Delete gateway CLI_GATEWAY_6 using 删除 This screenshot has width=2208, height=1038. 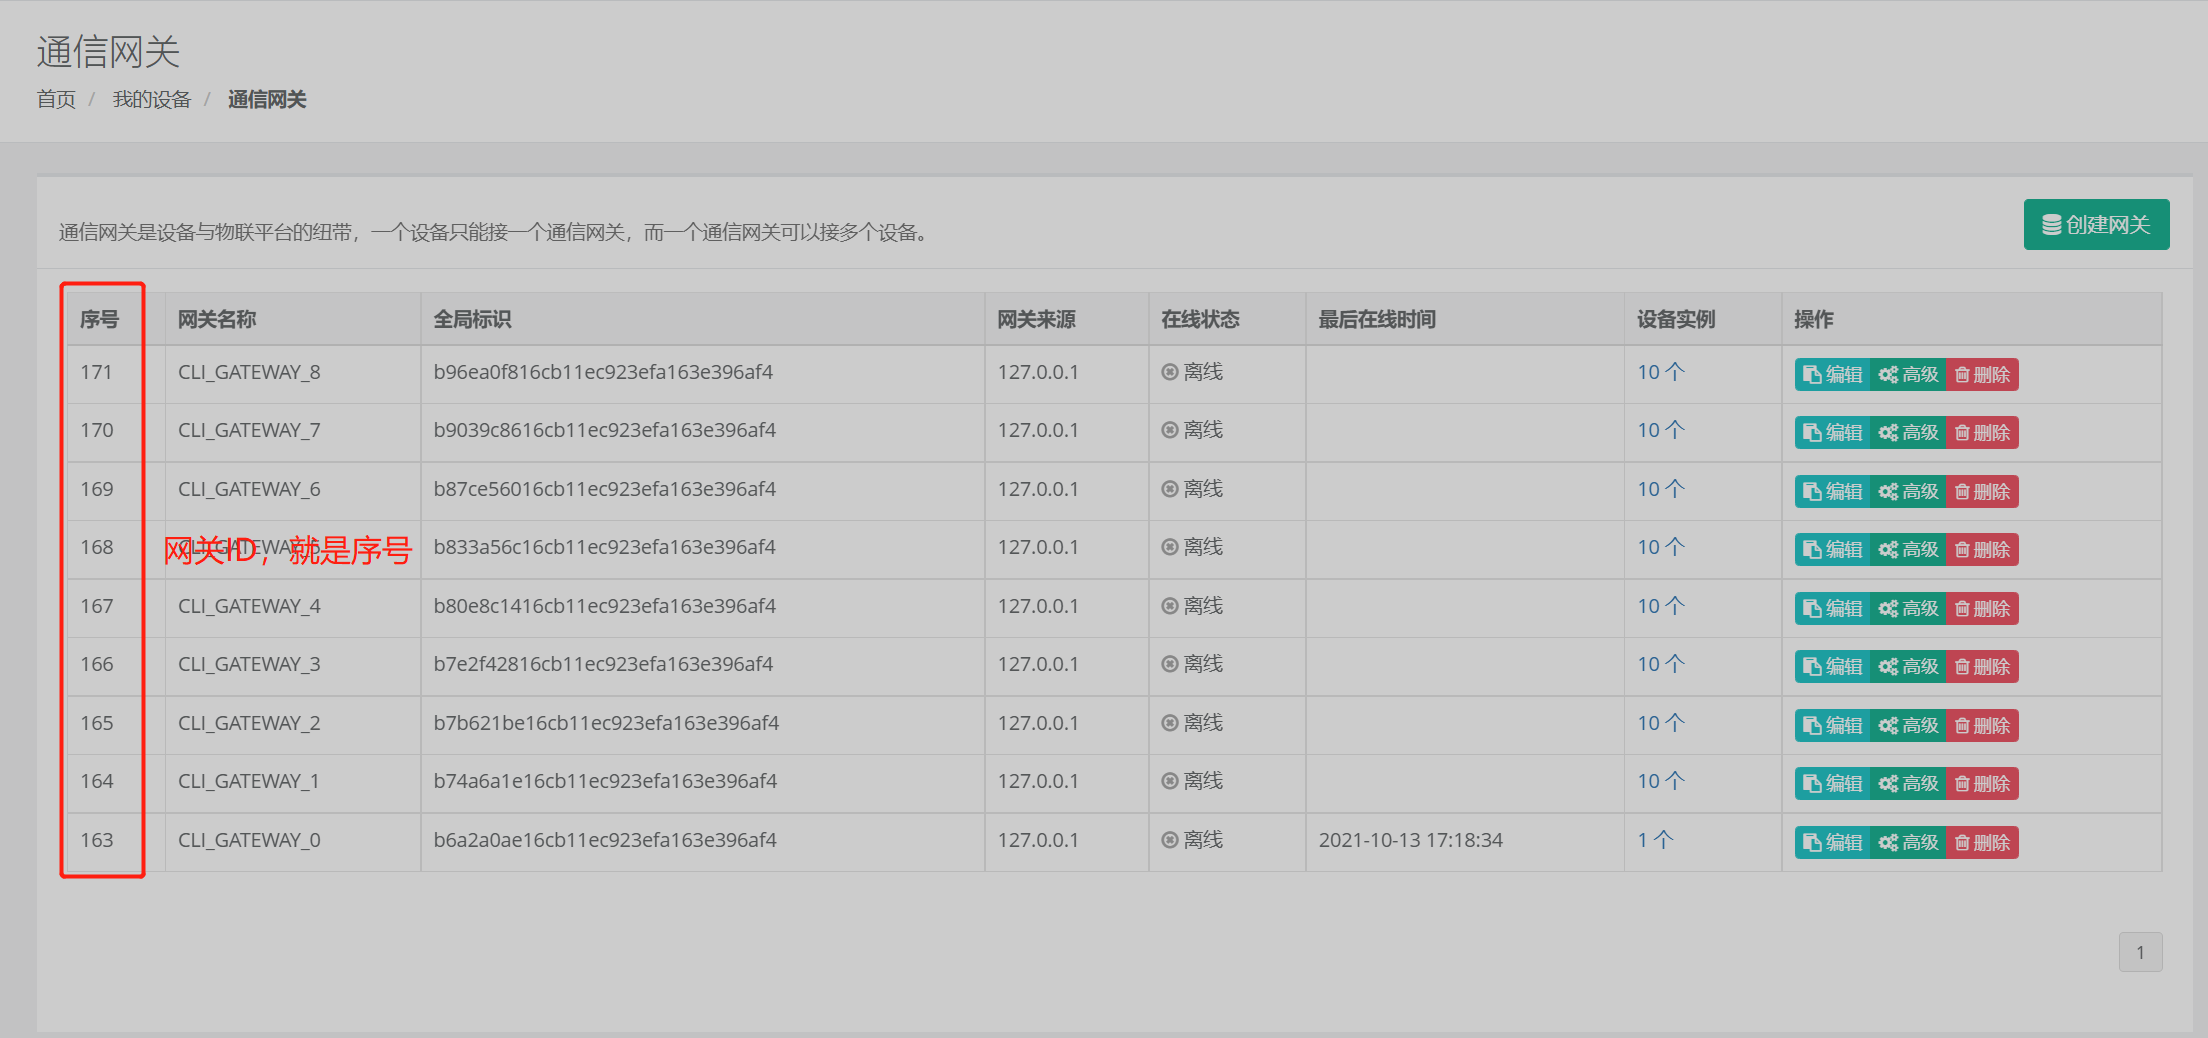pyautogui.click(x=1982, y=492)
